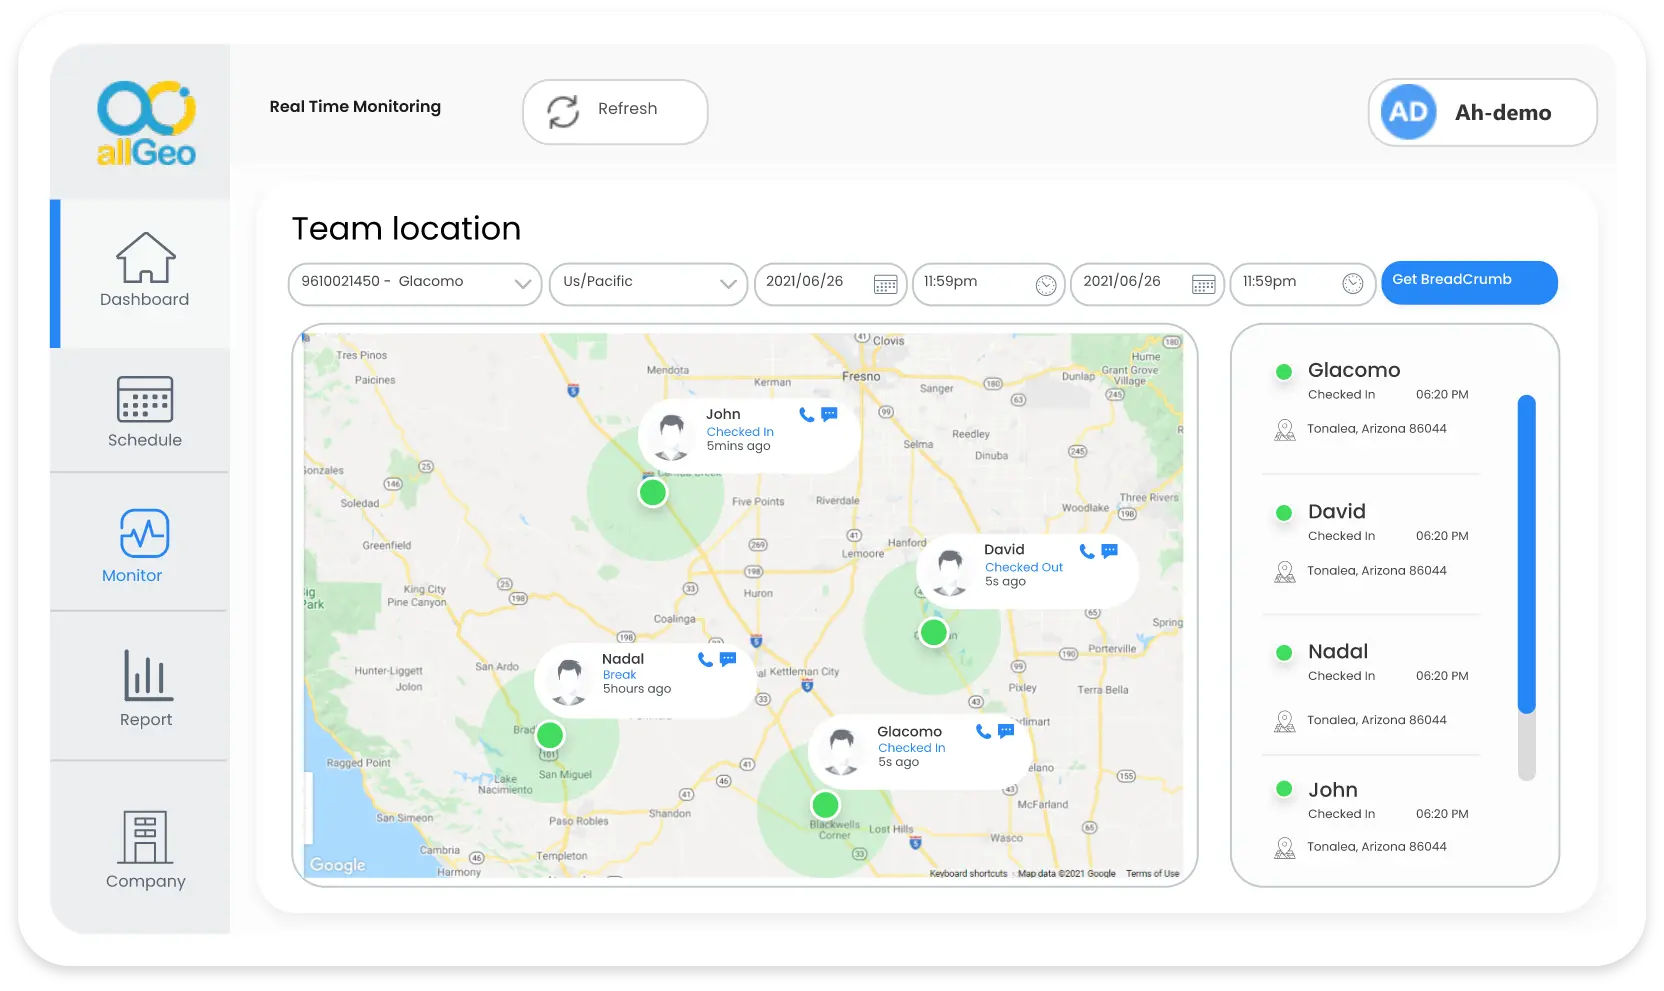This screenshot has width=1664, height=991.
Task: Click Nadal's map marker pin
Action: (x=549, y=735)
